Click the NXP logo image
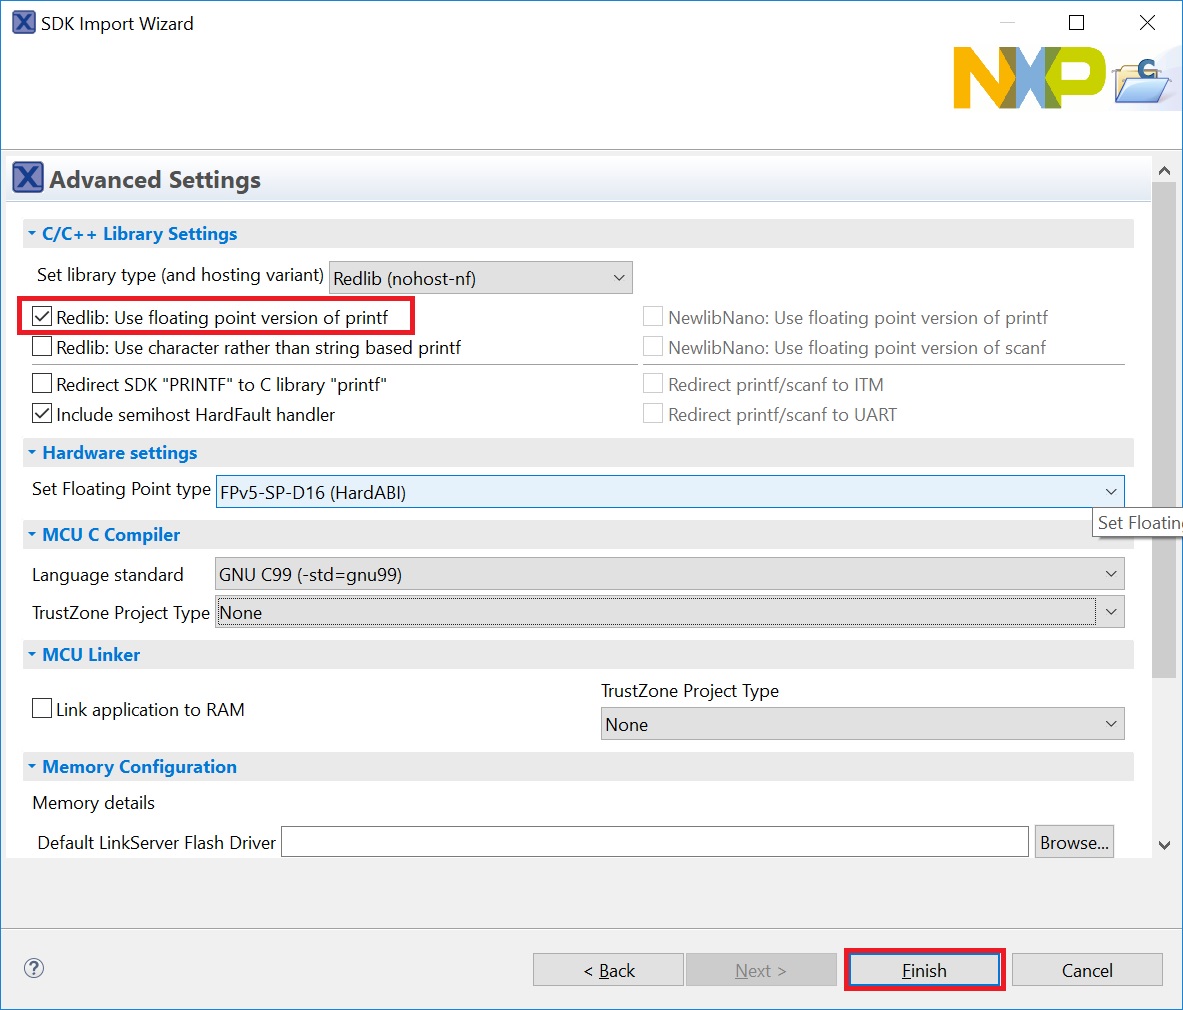This screenshot has height=1010, width=1183. (1029, 78)
